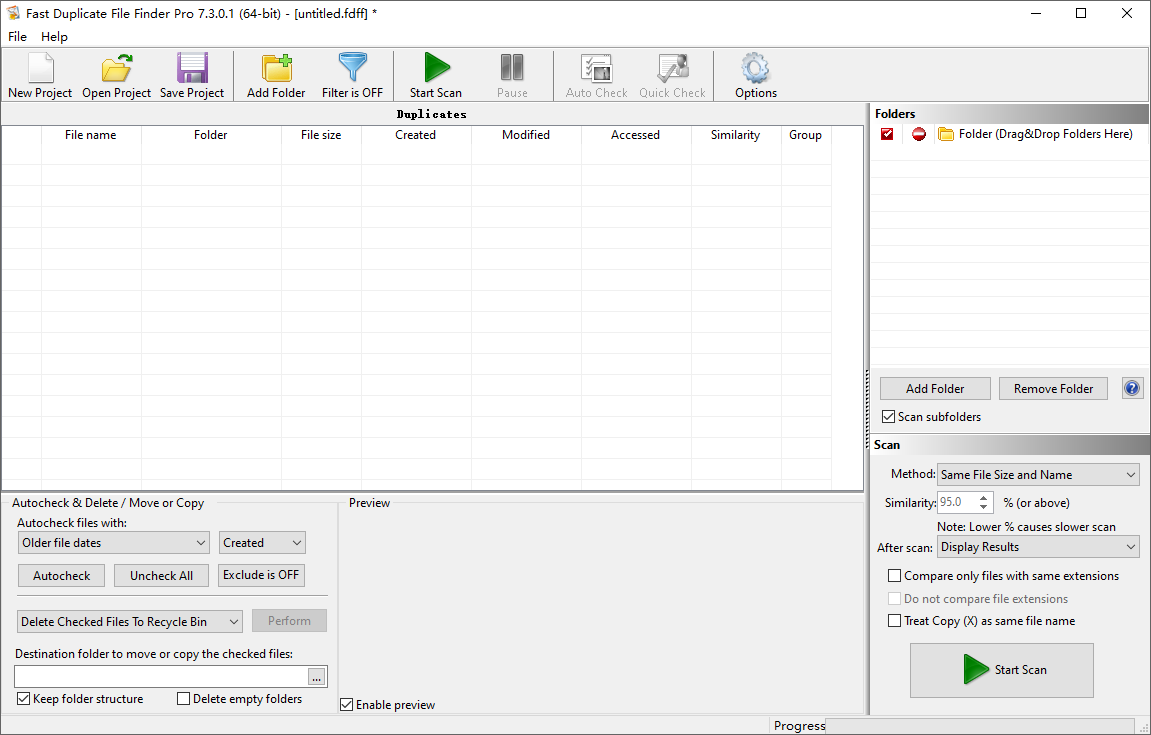Image resolution: width=1151 pixels, height=735 pixels.
Task: Click the Duplicates panel title
Action: pos(432,115)
